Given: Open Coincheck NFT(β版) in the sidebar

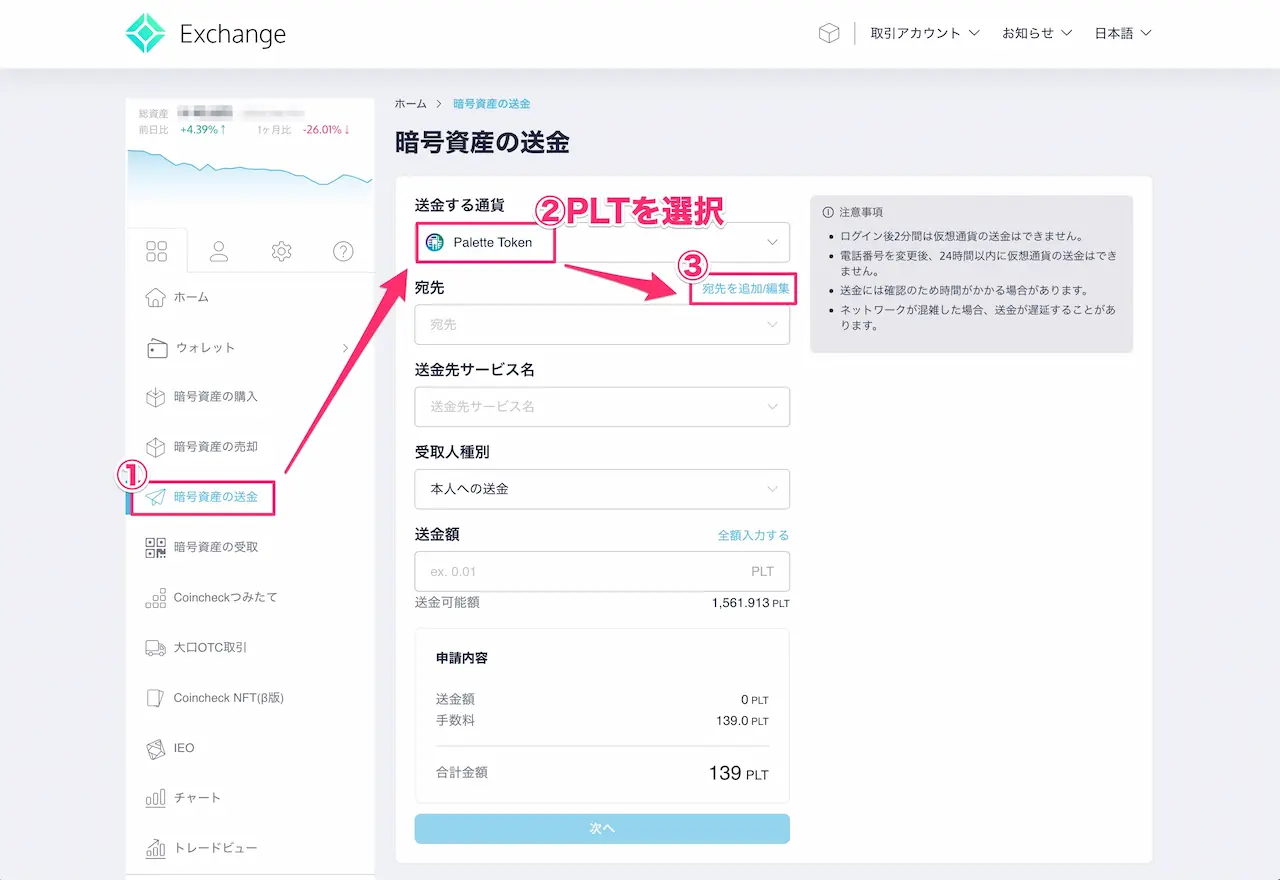Looking at the screenshot, I should pyautogui.click(x=229, y=698).
